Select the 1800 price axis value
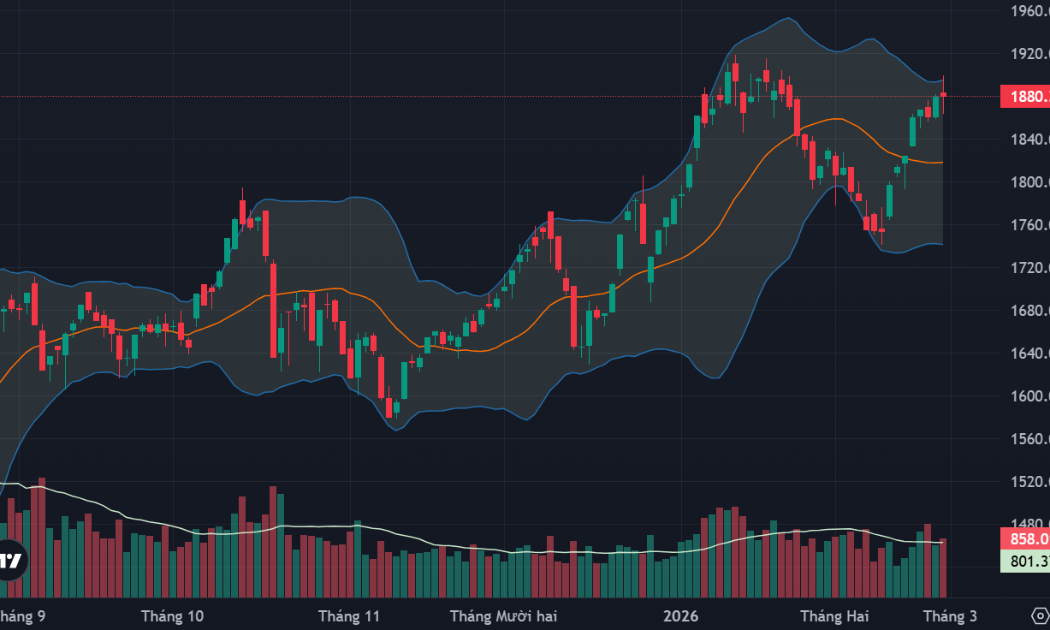The height and width of the screenshot is (630, 1050). click(1028, 183)
